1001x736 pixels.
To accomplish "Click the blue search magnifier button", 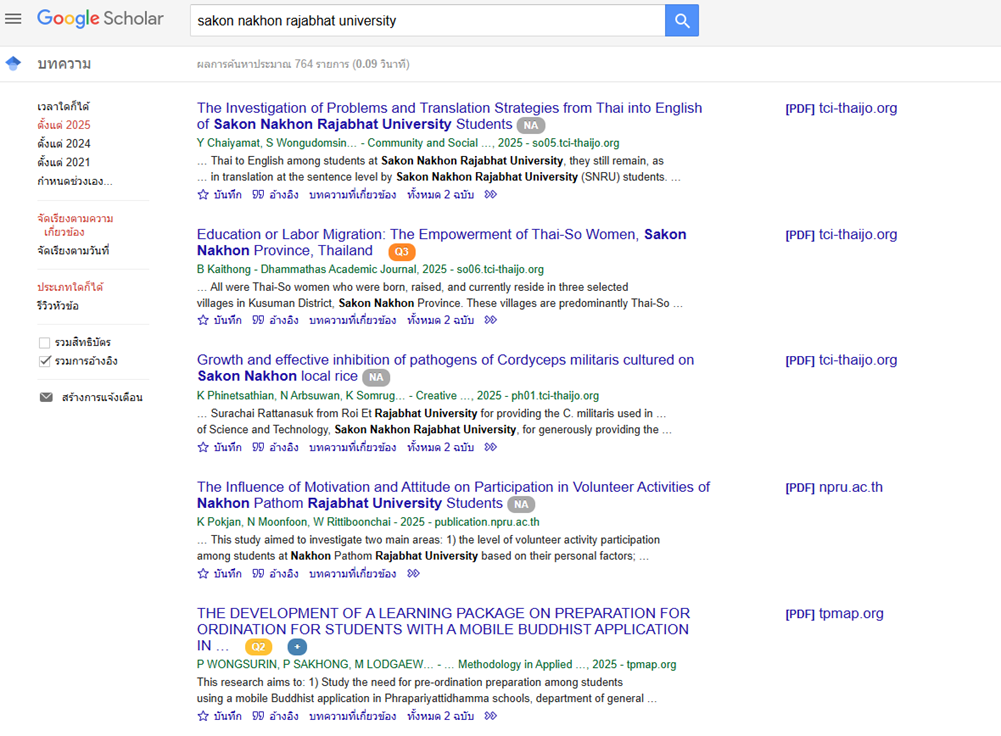I will pyautogui.click(x=682, y=20).
